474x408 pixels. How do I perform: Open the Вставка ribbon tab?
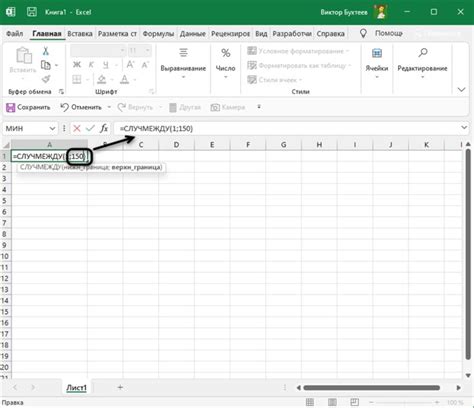[80, 34]
